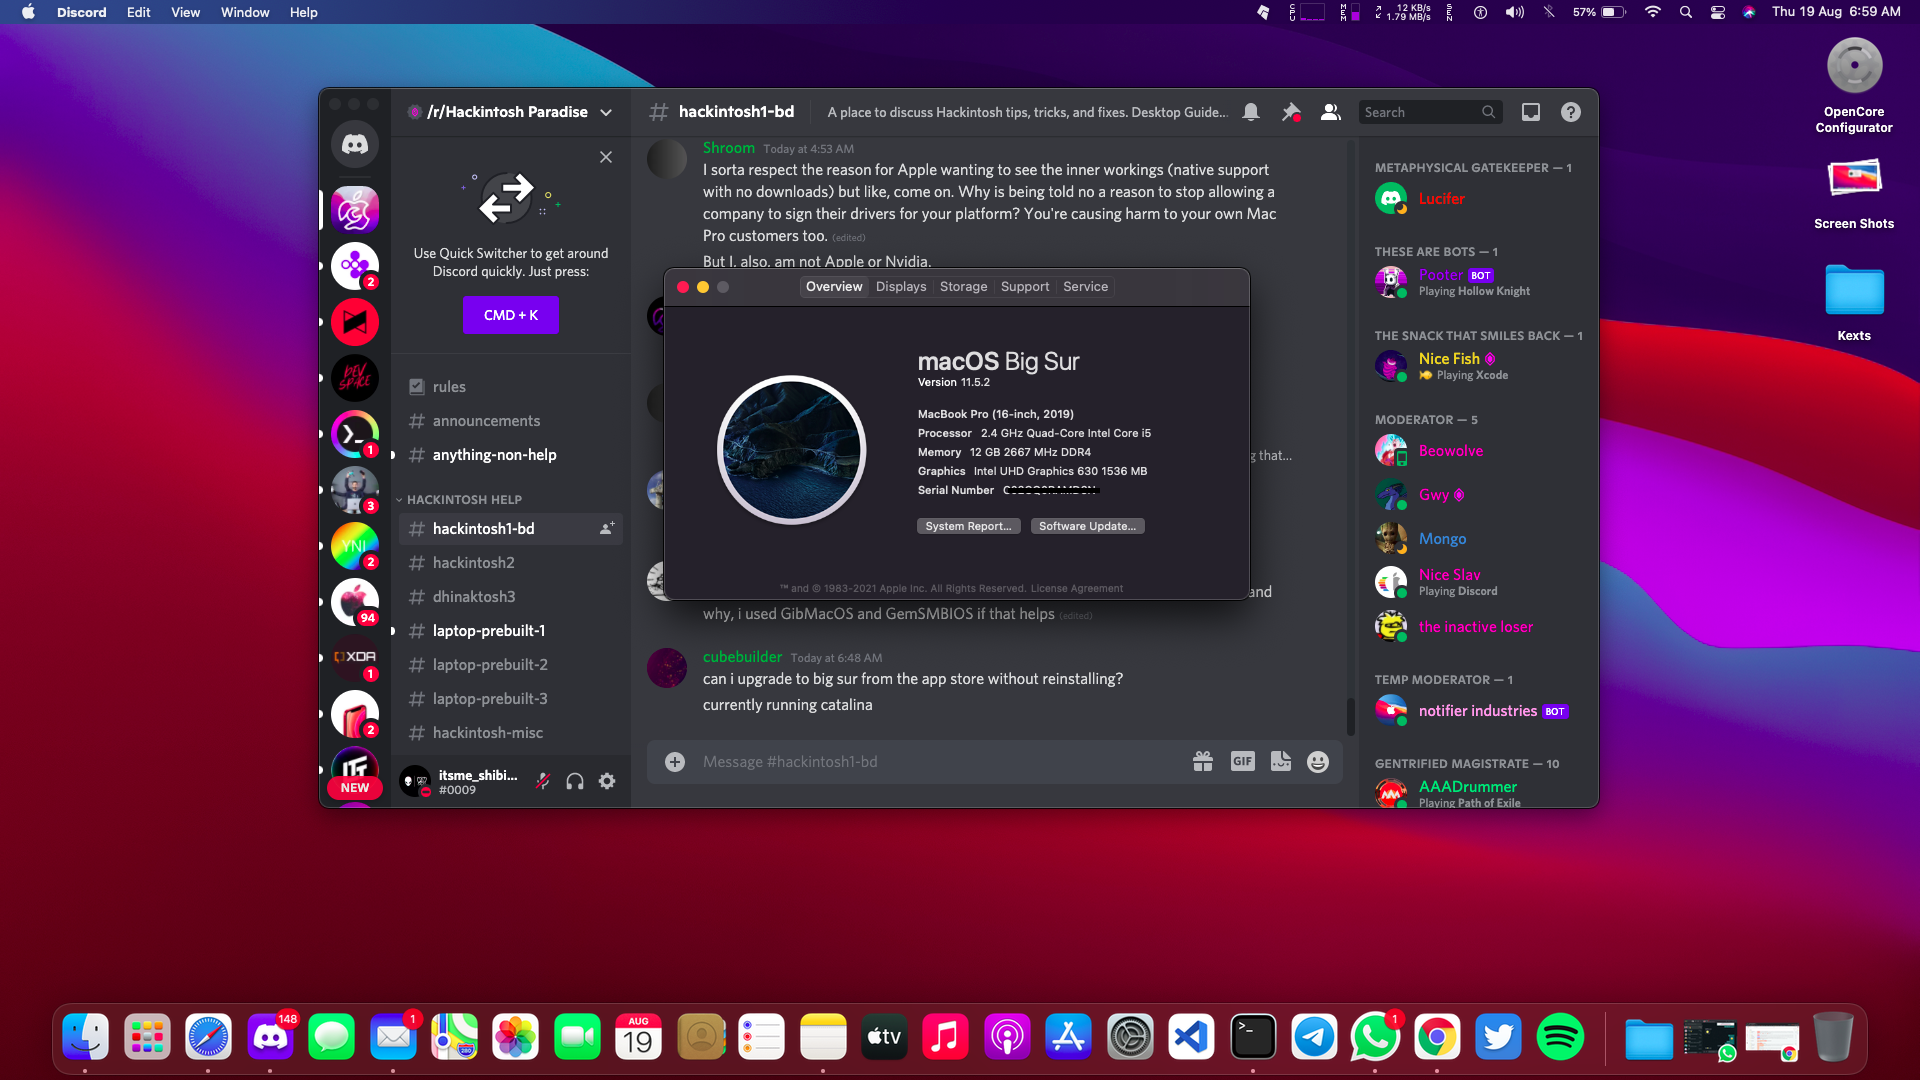1920x1080 pixels.
Task: Switch to the Displays tab
Action: pyautogui.click(x=901, y=287)
